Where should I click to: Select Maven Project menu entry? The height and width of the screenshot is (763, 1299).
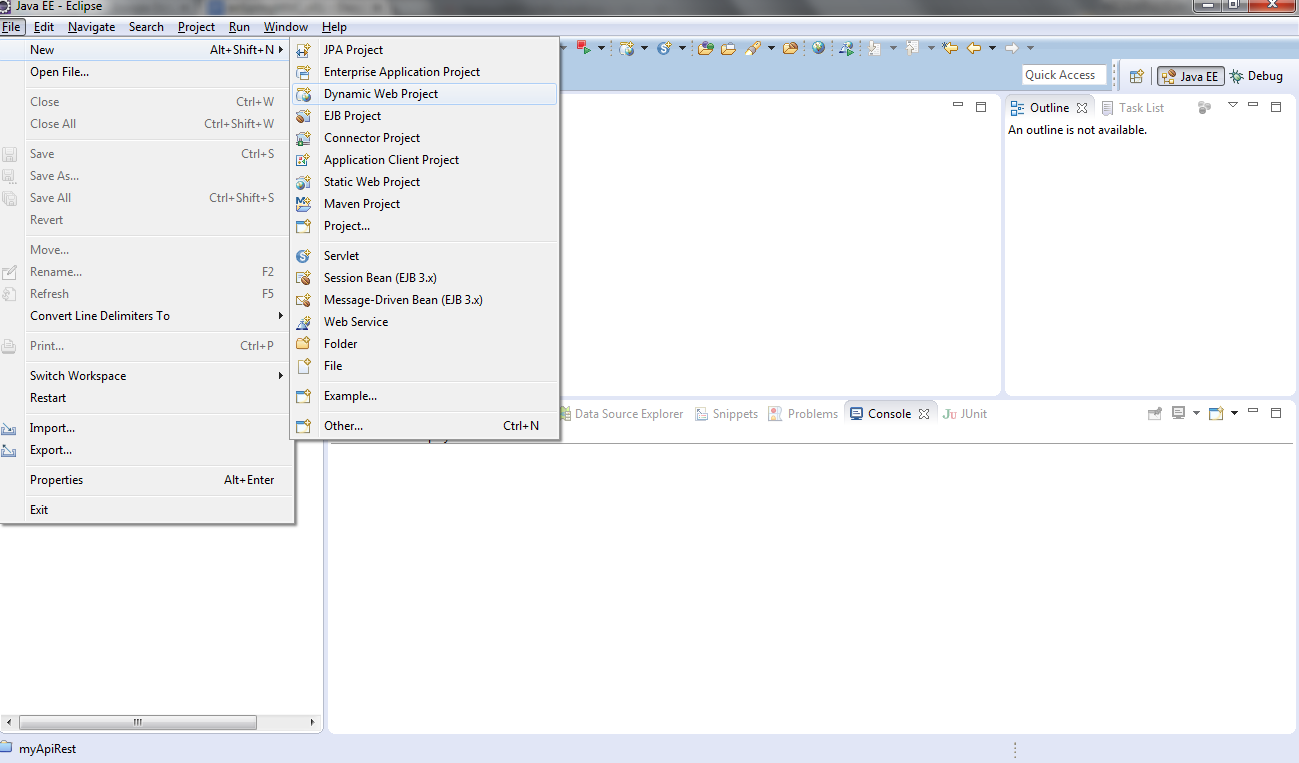tap(424, 204)
